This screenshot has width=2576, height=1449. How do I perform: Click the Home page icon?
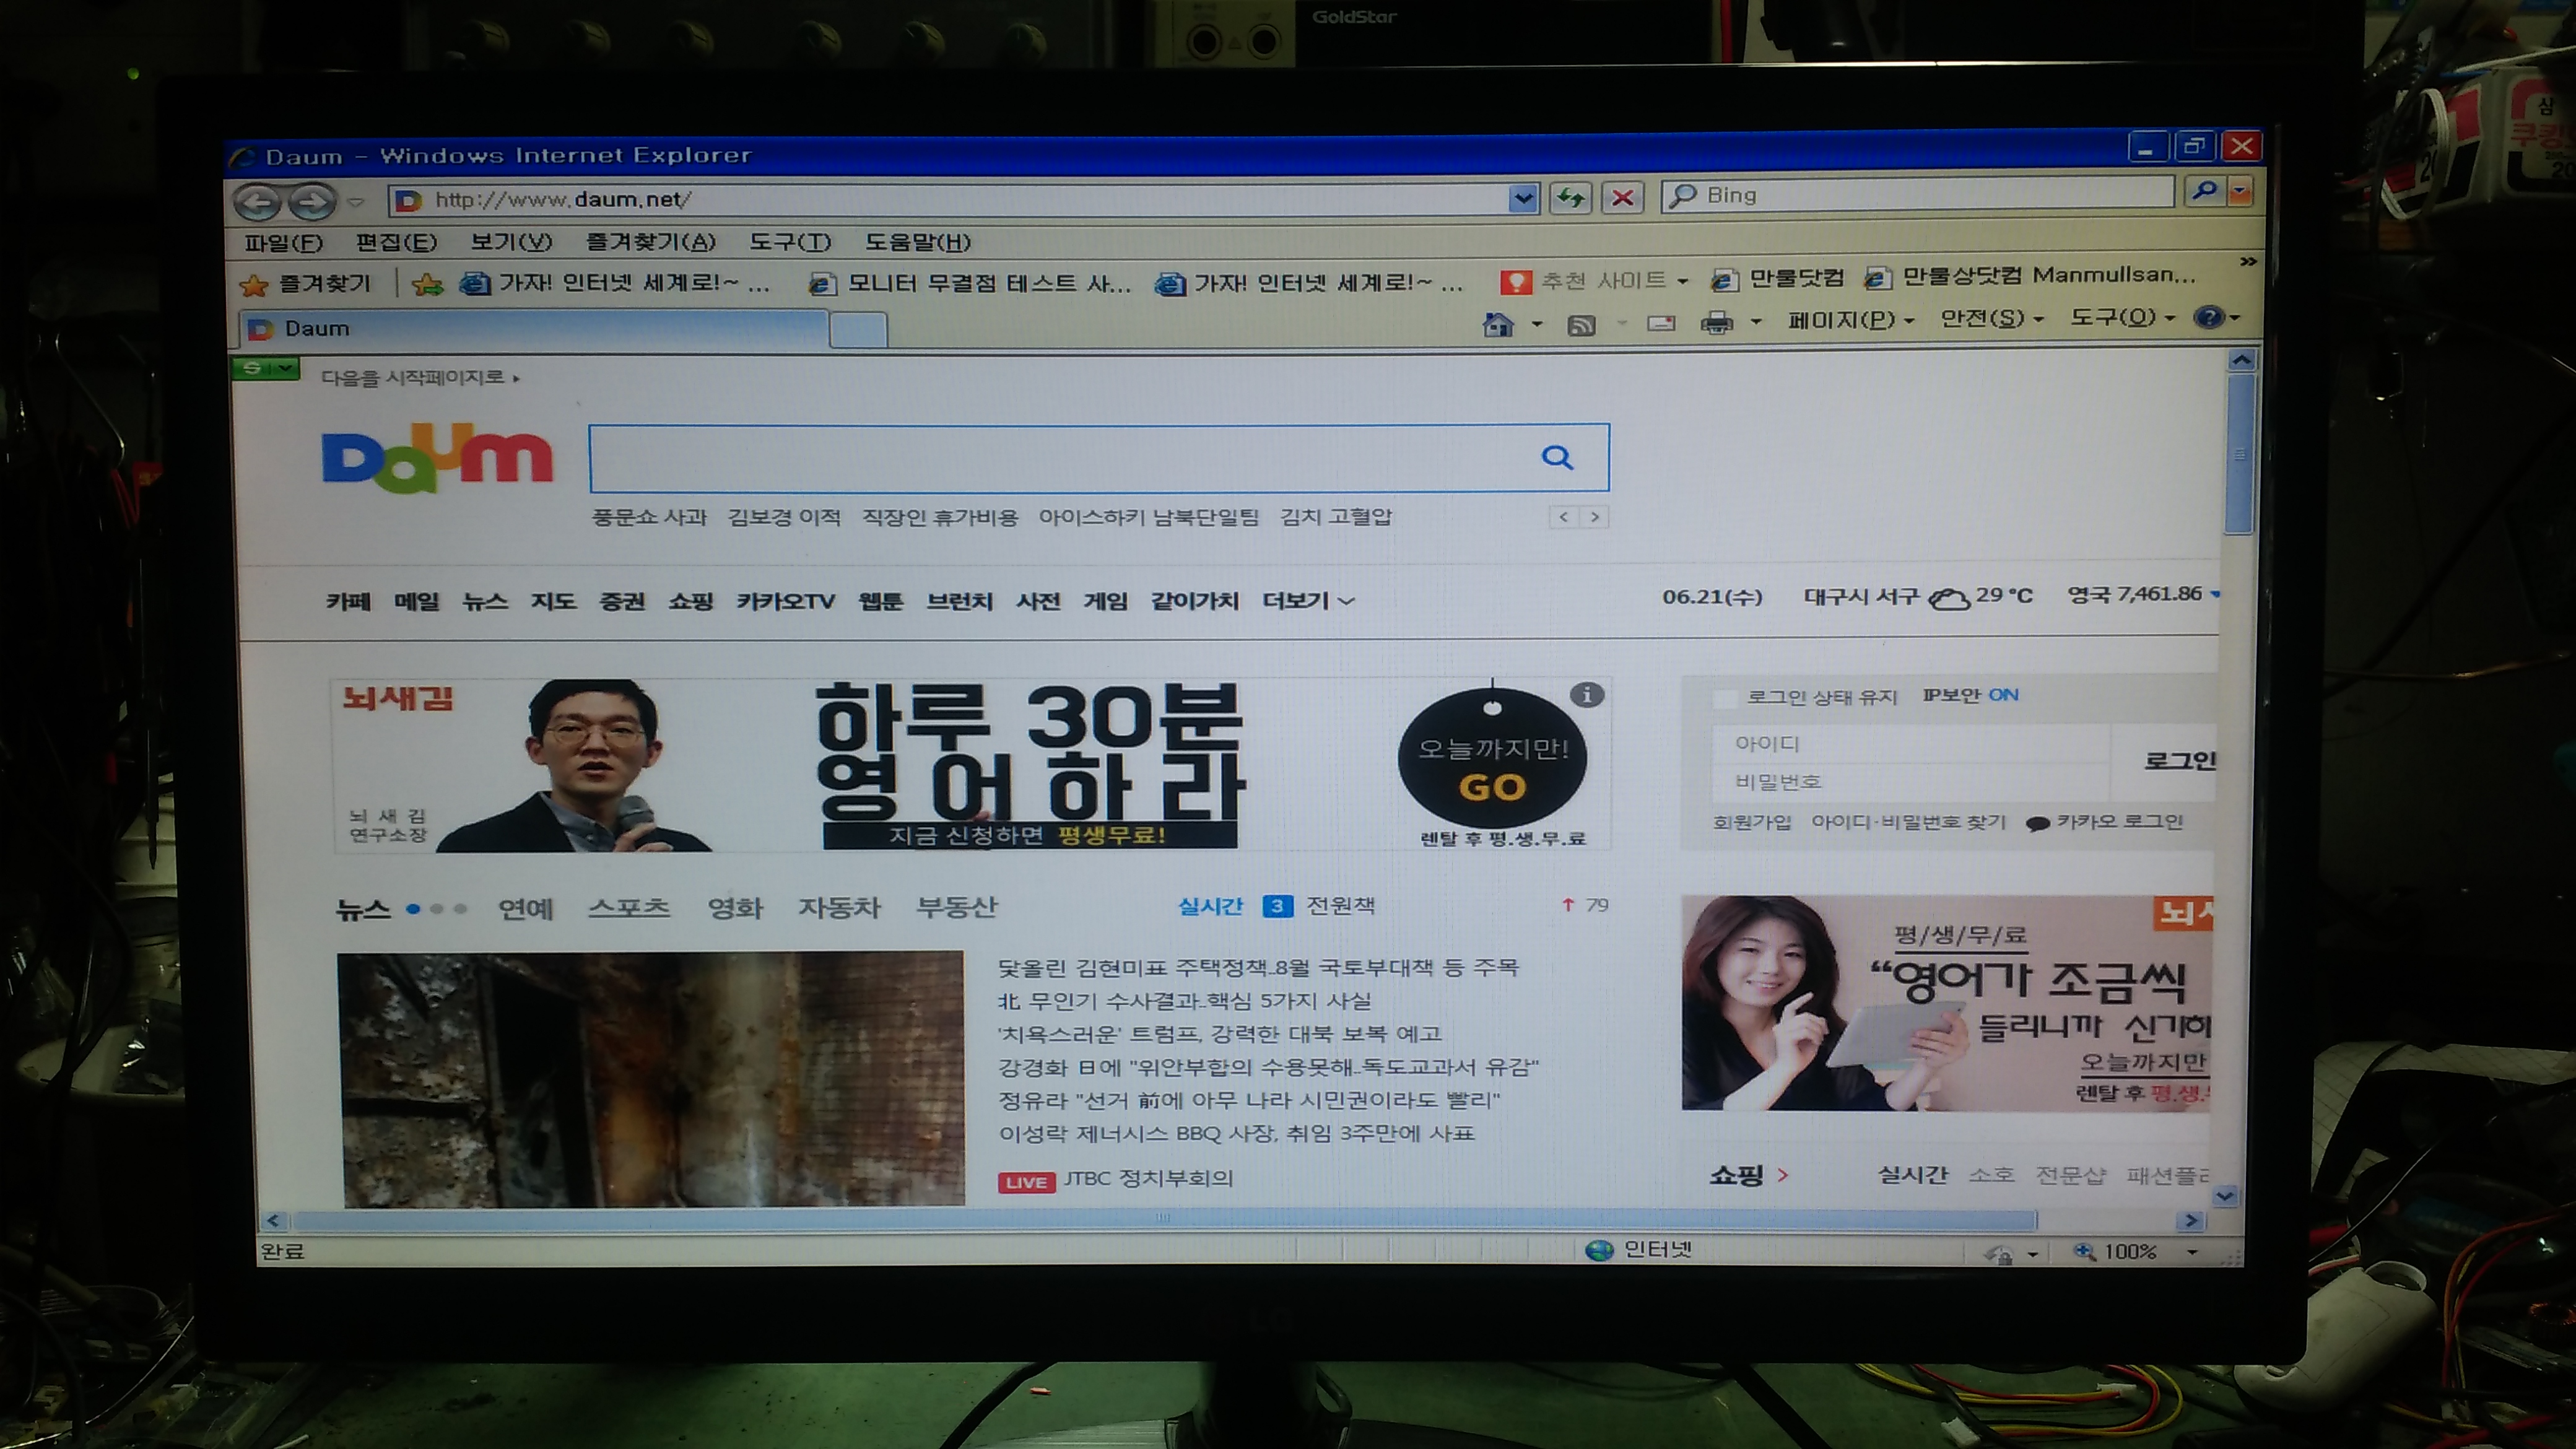[x=1497, y=323]
